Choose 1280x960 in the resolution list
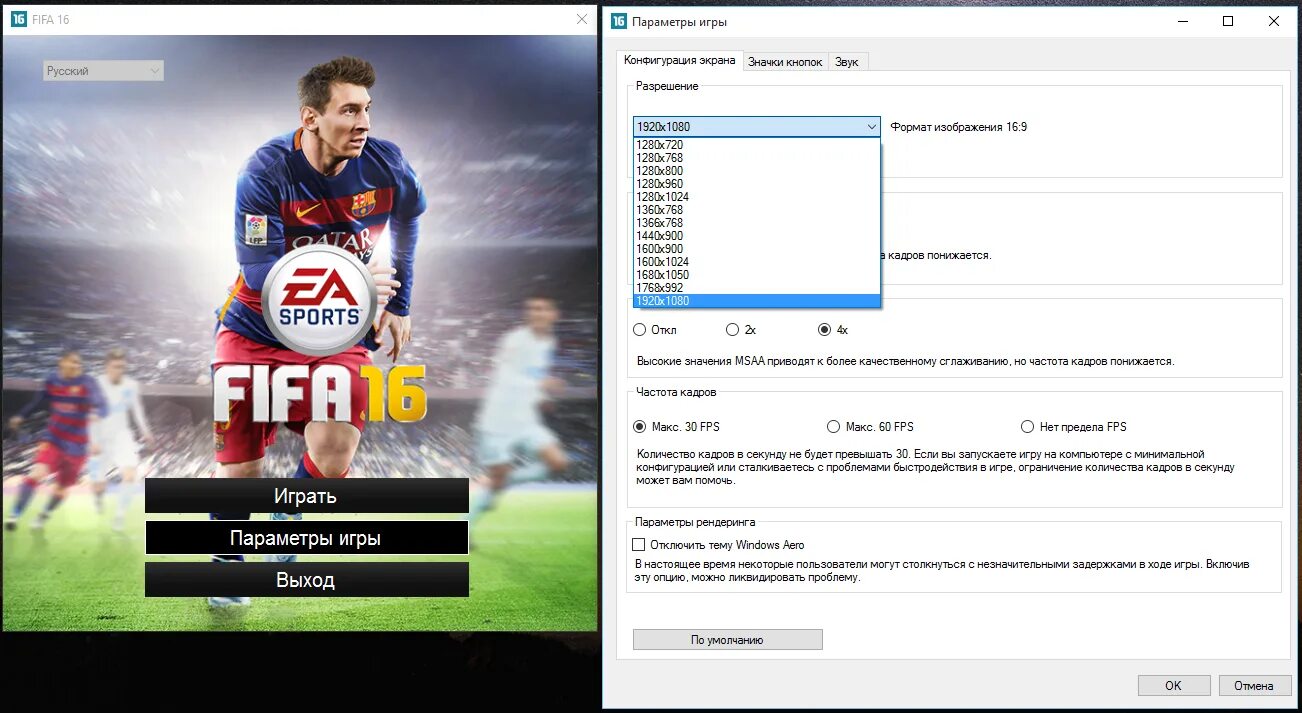Viewport: 1302px width, 713px height. point(757,184)
